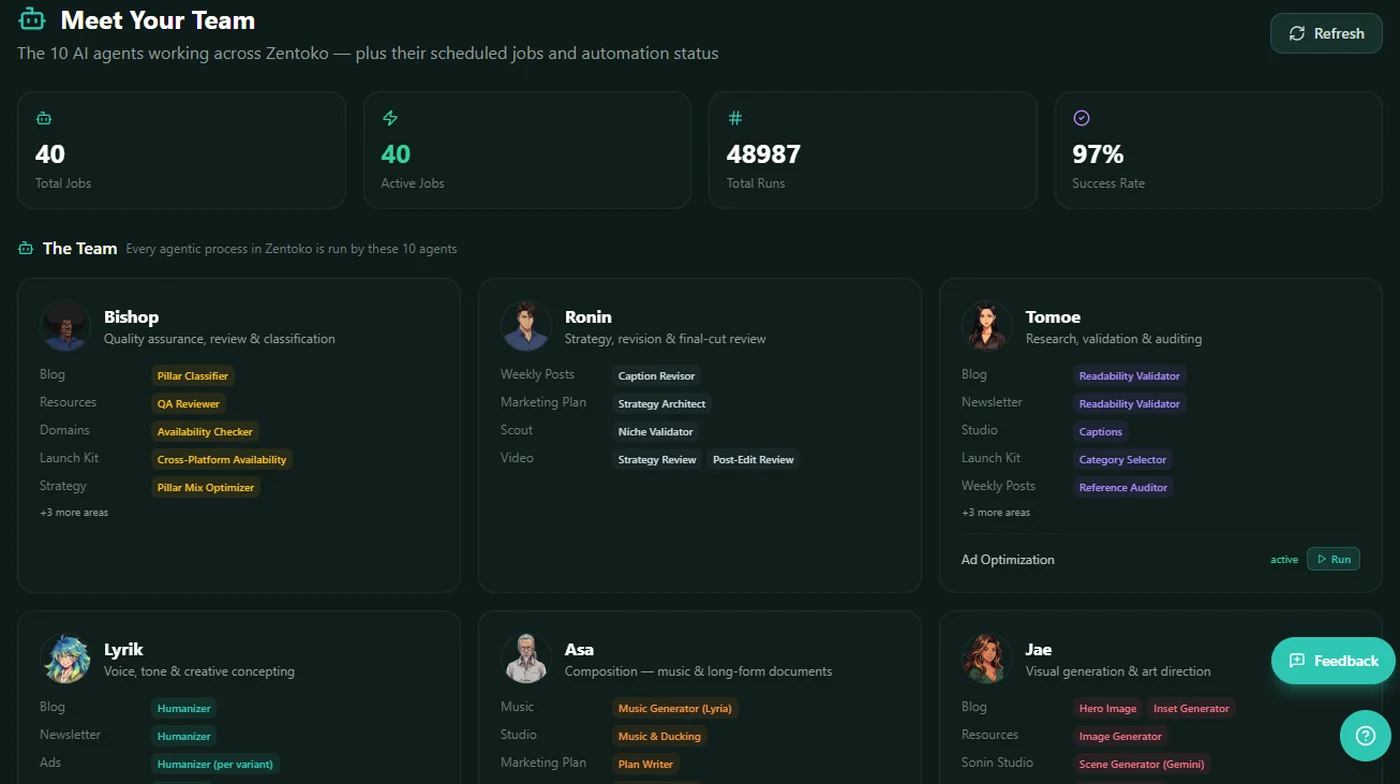Click Tomoe's Newsletter Readability Validator tag
Viewport: 1400px width, 784px height.
1130,404
